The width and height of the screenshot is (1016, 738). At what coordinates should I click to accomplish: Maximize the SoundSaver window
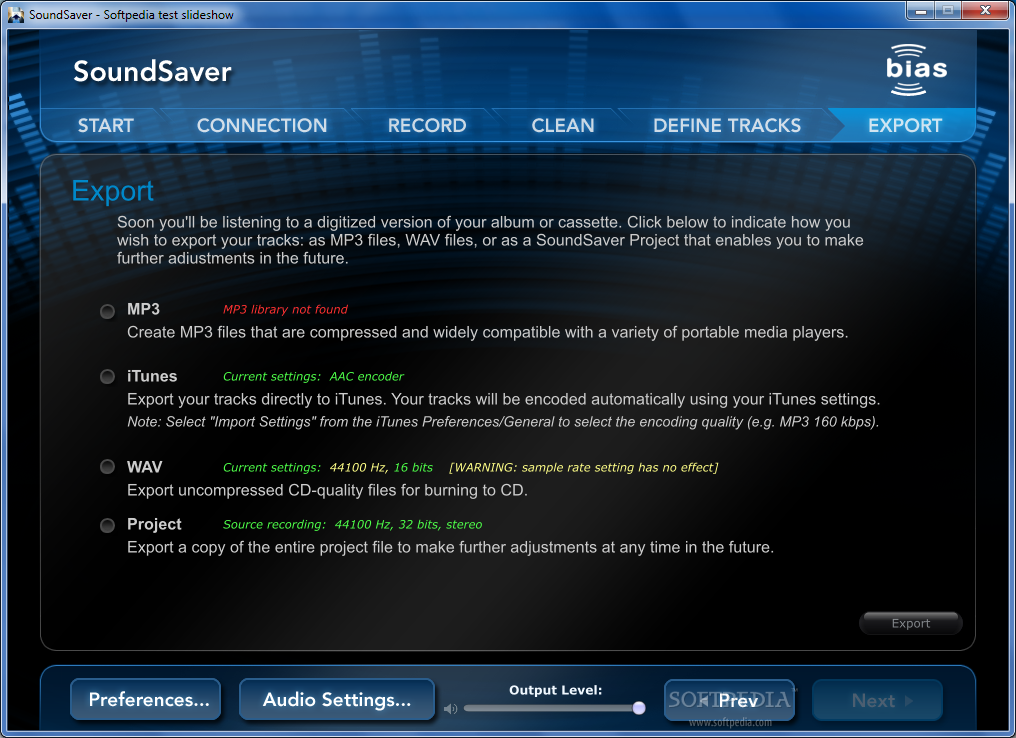948,10
